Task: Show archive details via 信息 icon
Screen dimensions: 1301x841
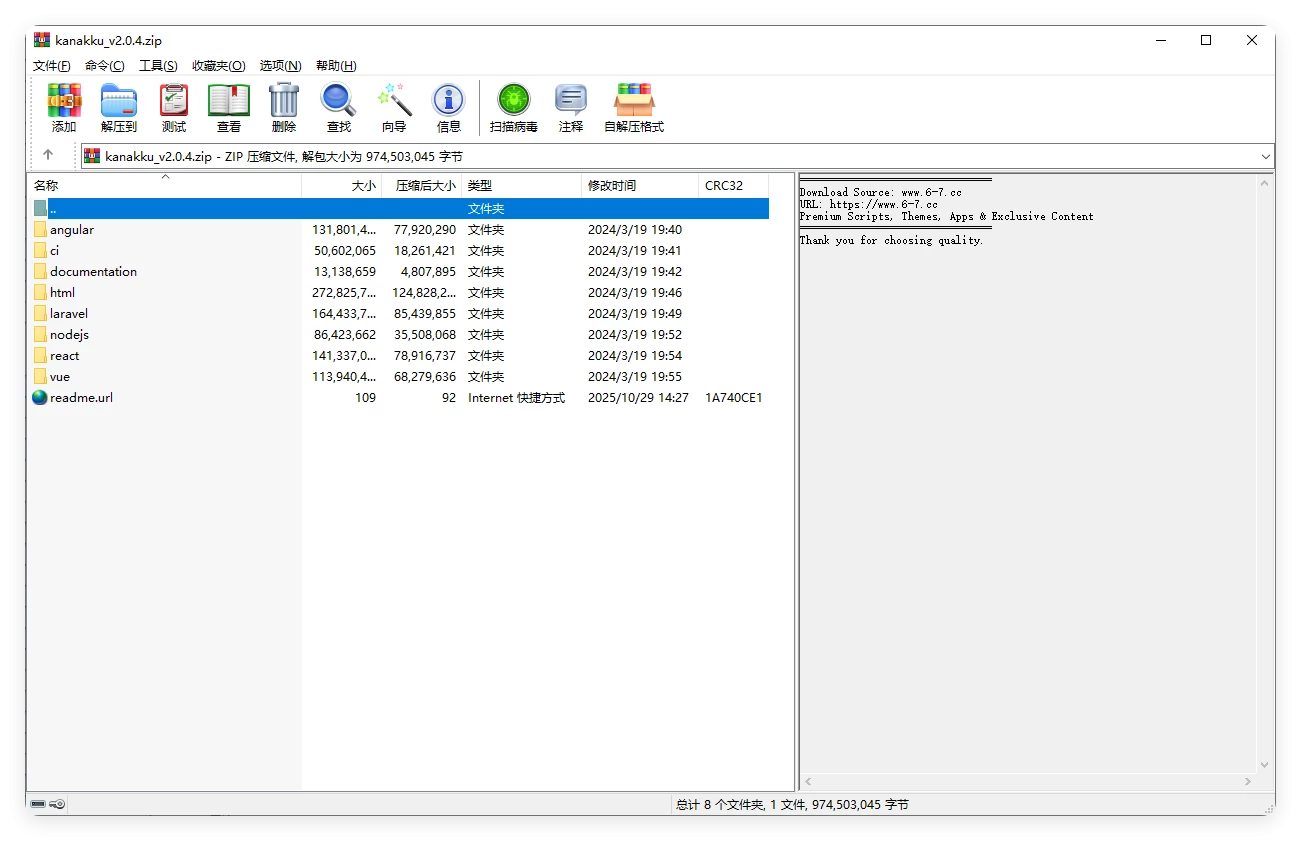Action: click(448, 107)
